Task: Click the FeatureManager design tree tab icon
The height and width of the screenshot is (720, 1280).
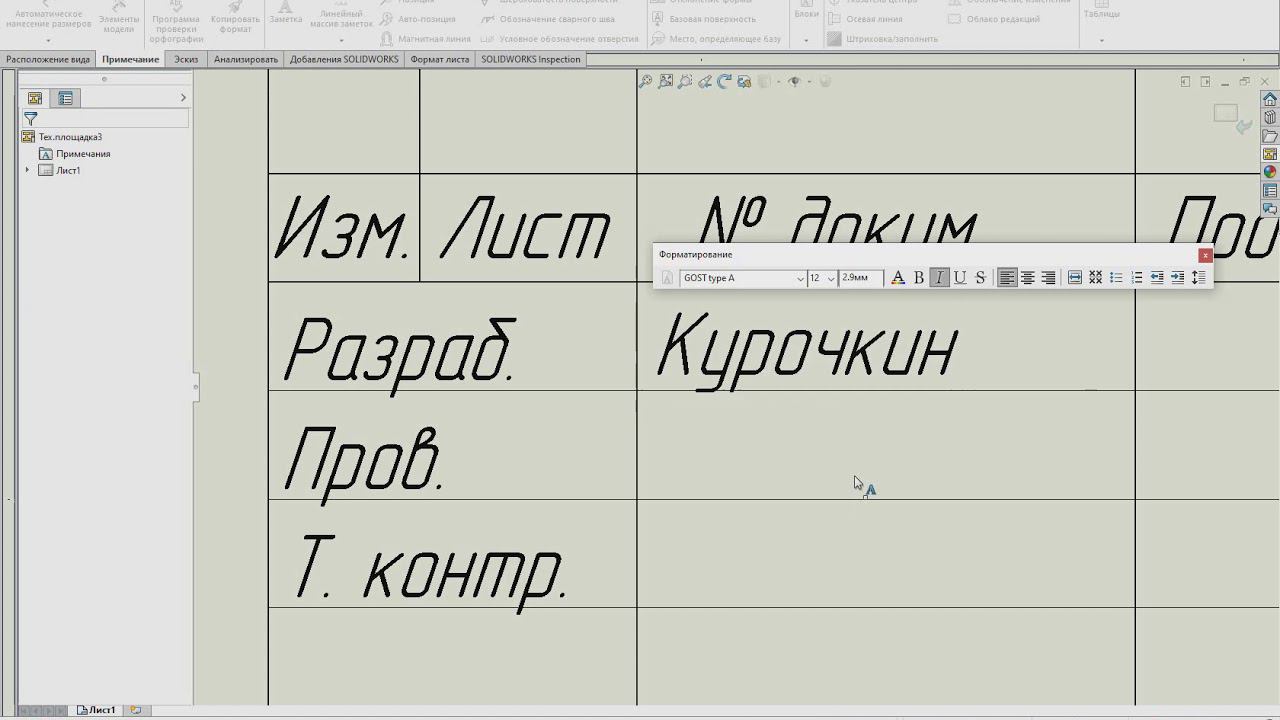Action: [35, 98]
